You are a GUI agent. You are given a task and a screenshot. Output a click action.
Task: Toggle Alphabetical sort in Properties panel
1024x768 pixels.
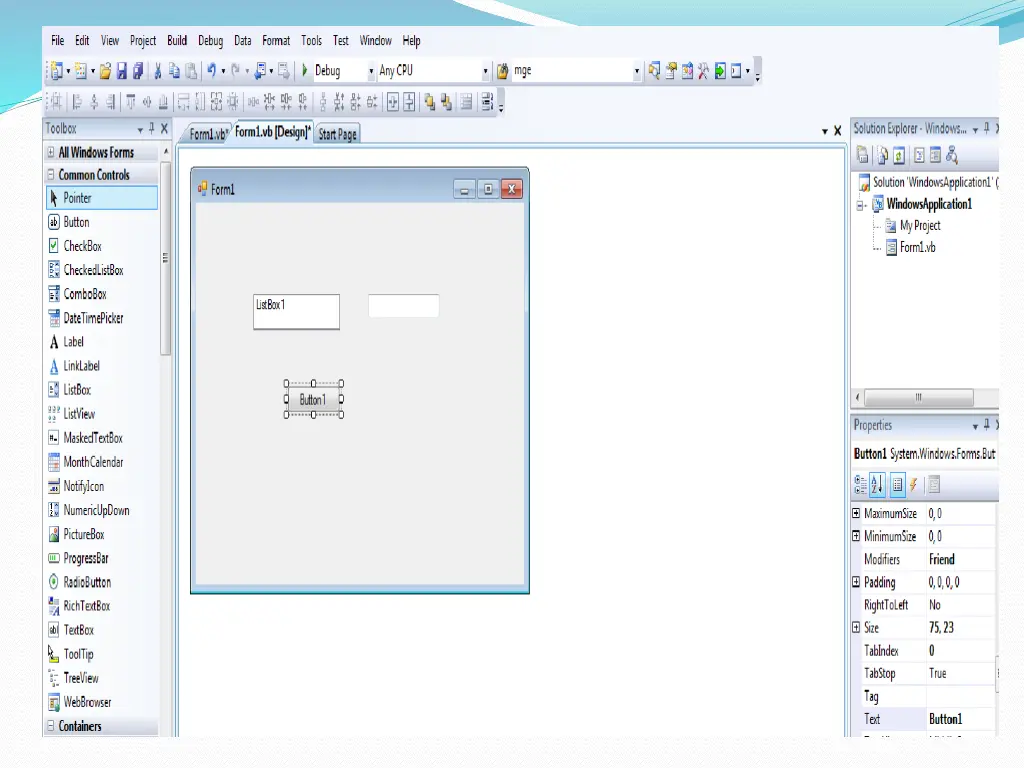(877, 485)
